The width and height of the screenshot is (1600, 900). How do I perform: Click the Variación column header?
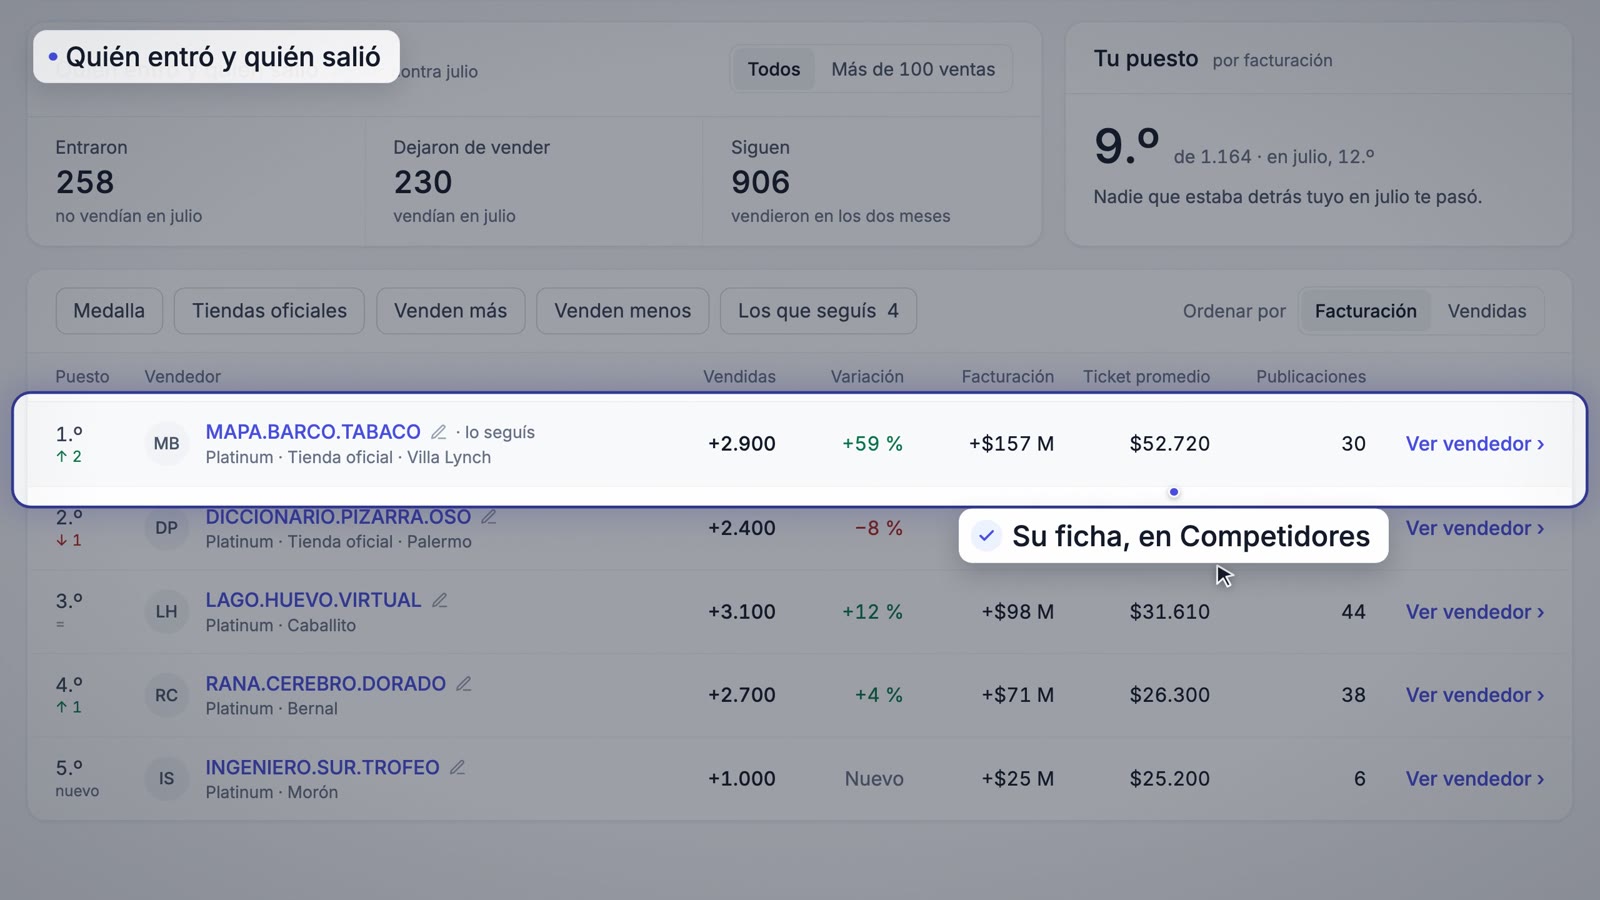pos(867,377)
